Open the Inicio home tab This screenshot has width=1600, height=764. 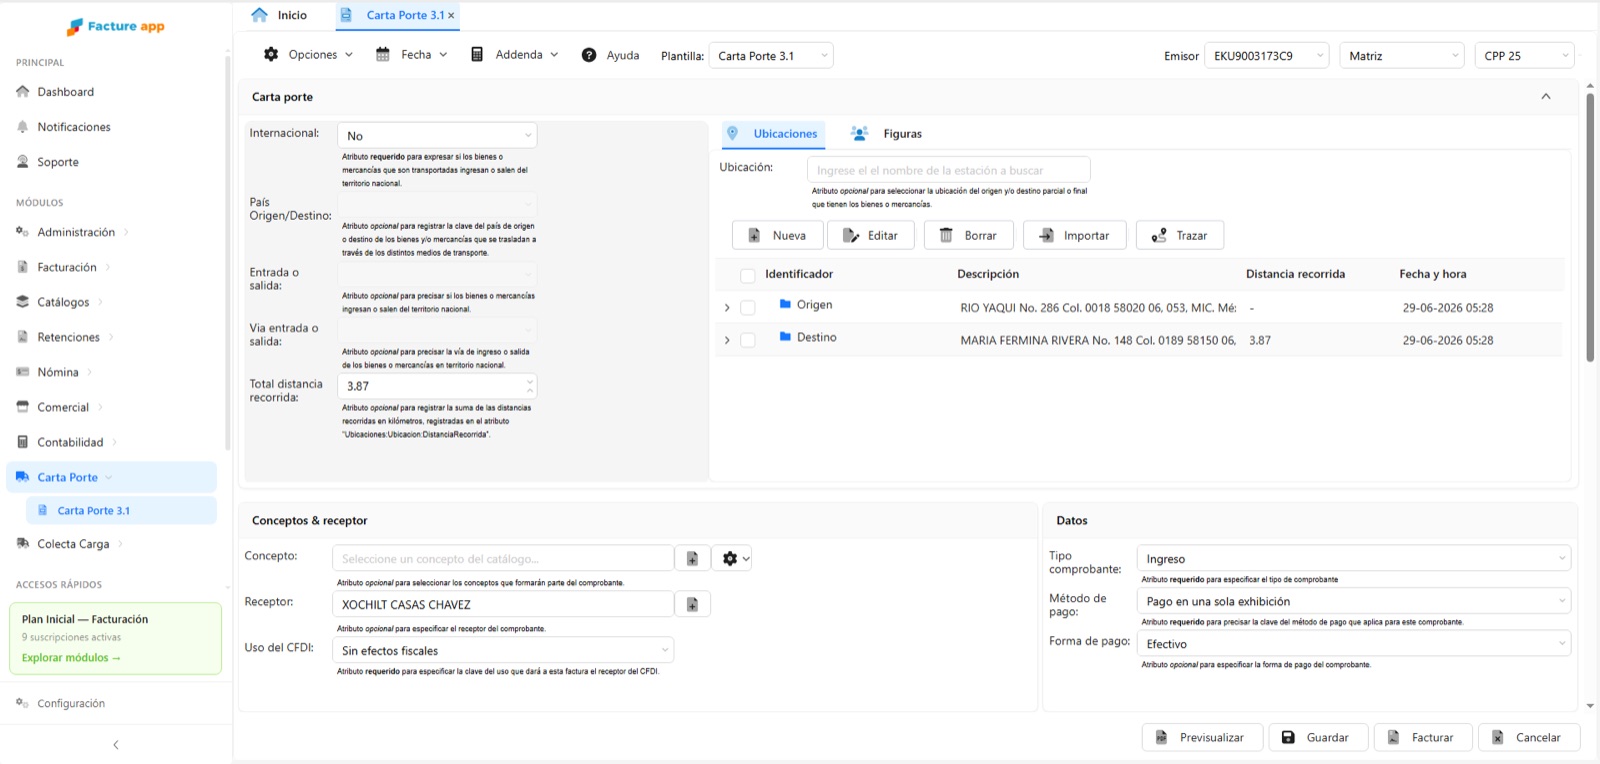[279, 15]
